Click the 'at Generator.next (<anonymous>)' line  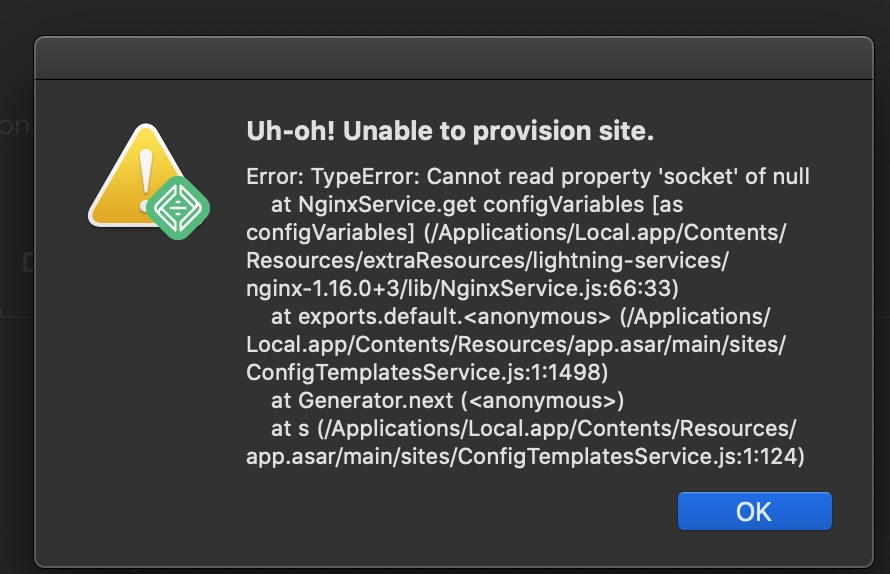tap(447, 400)
